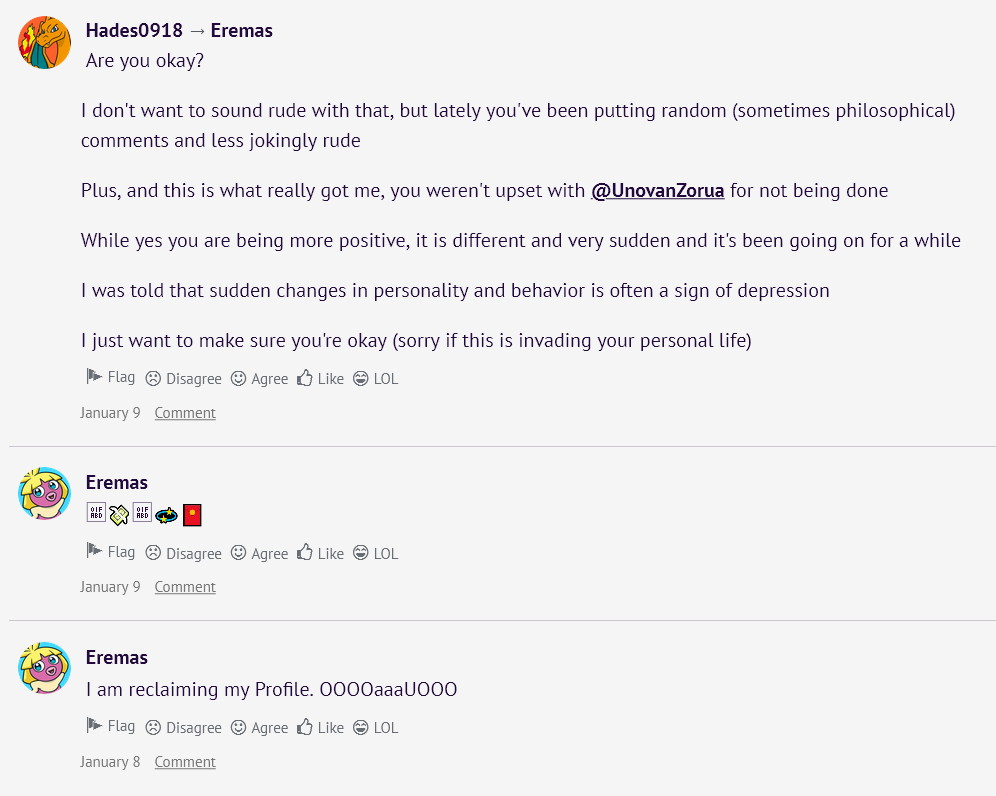
Task: Agree with "reclaiming my Profile" post
Action: (x=259, y=728)
